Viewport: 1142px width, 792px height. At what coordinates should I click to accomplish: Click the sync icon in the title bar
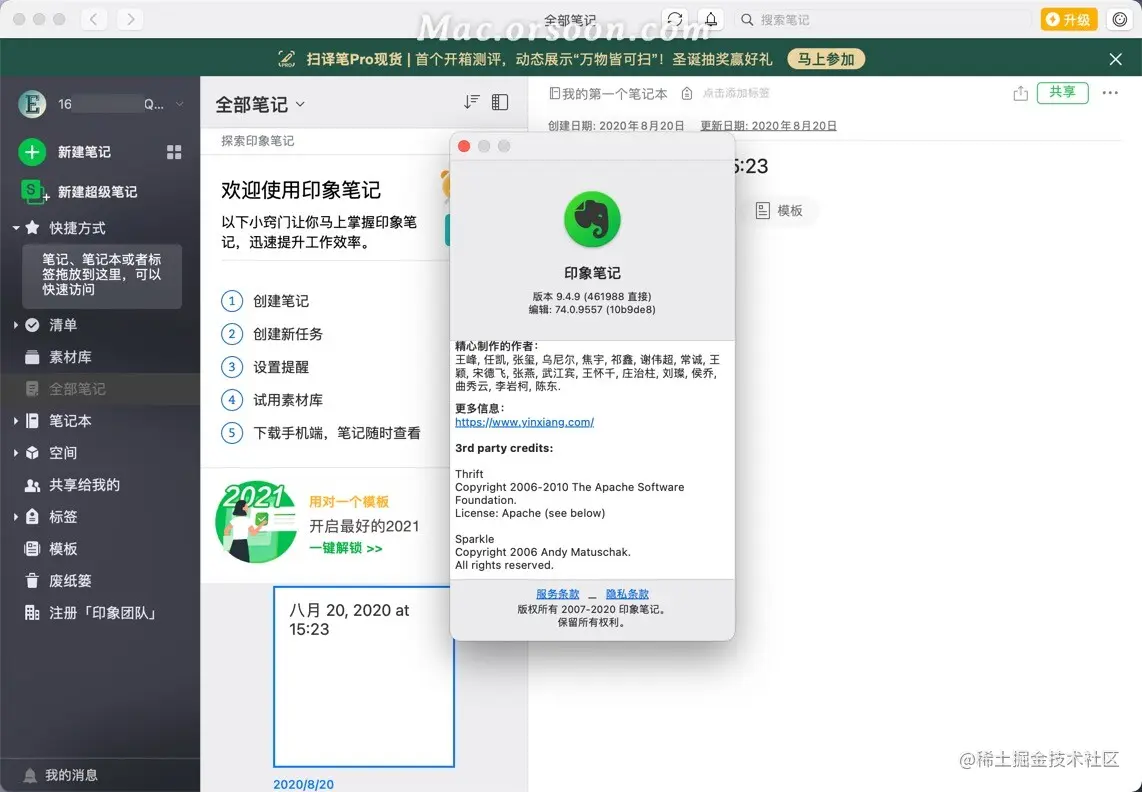[675, 20]
